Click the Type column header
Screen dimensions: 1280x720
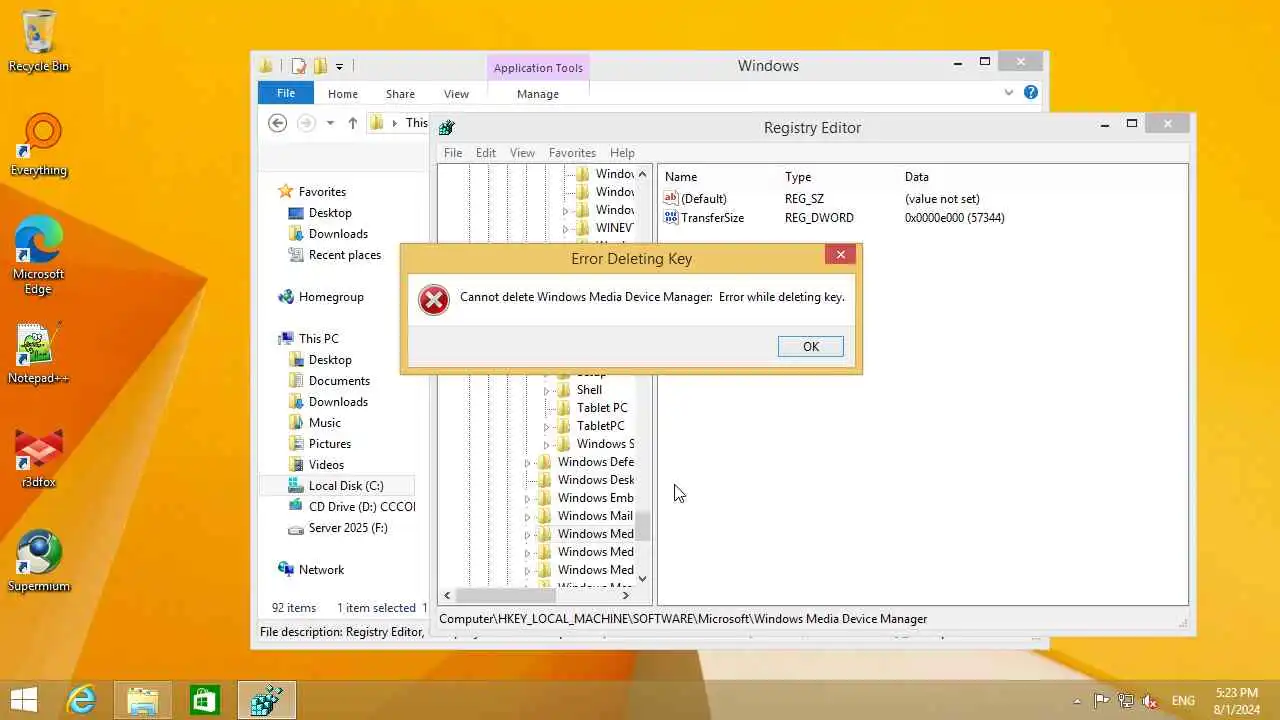coord(798,177)
